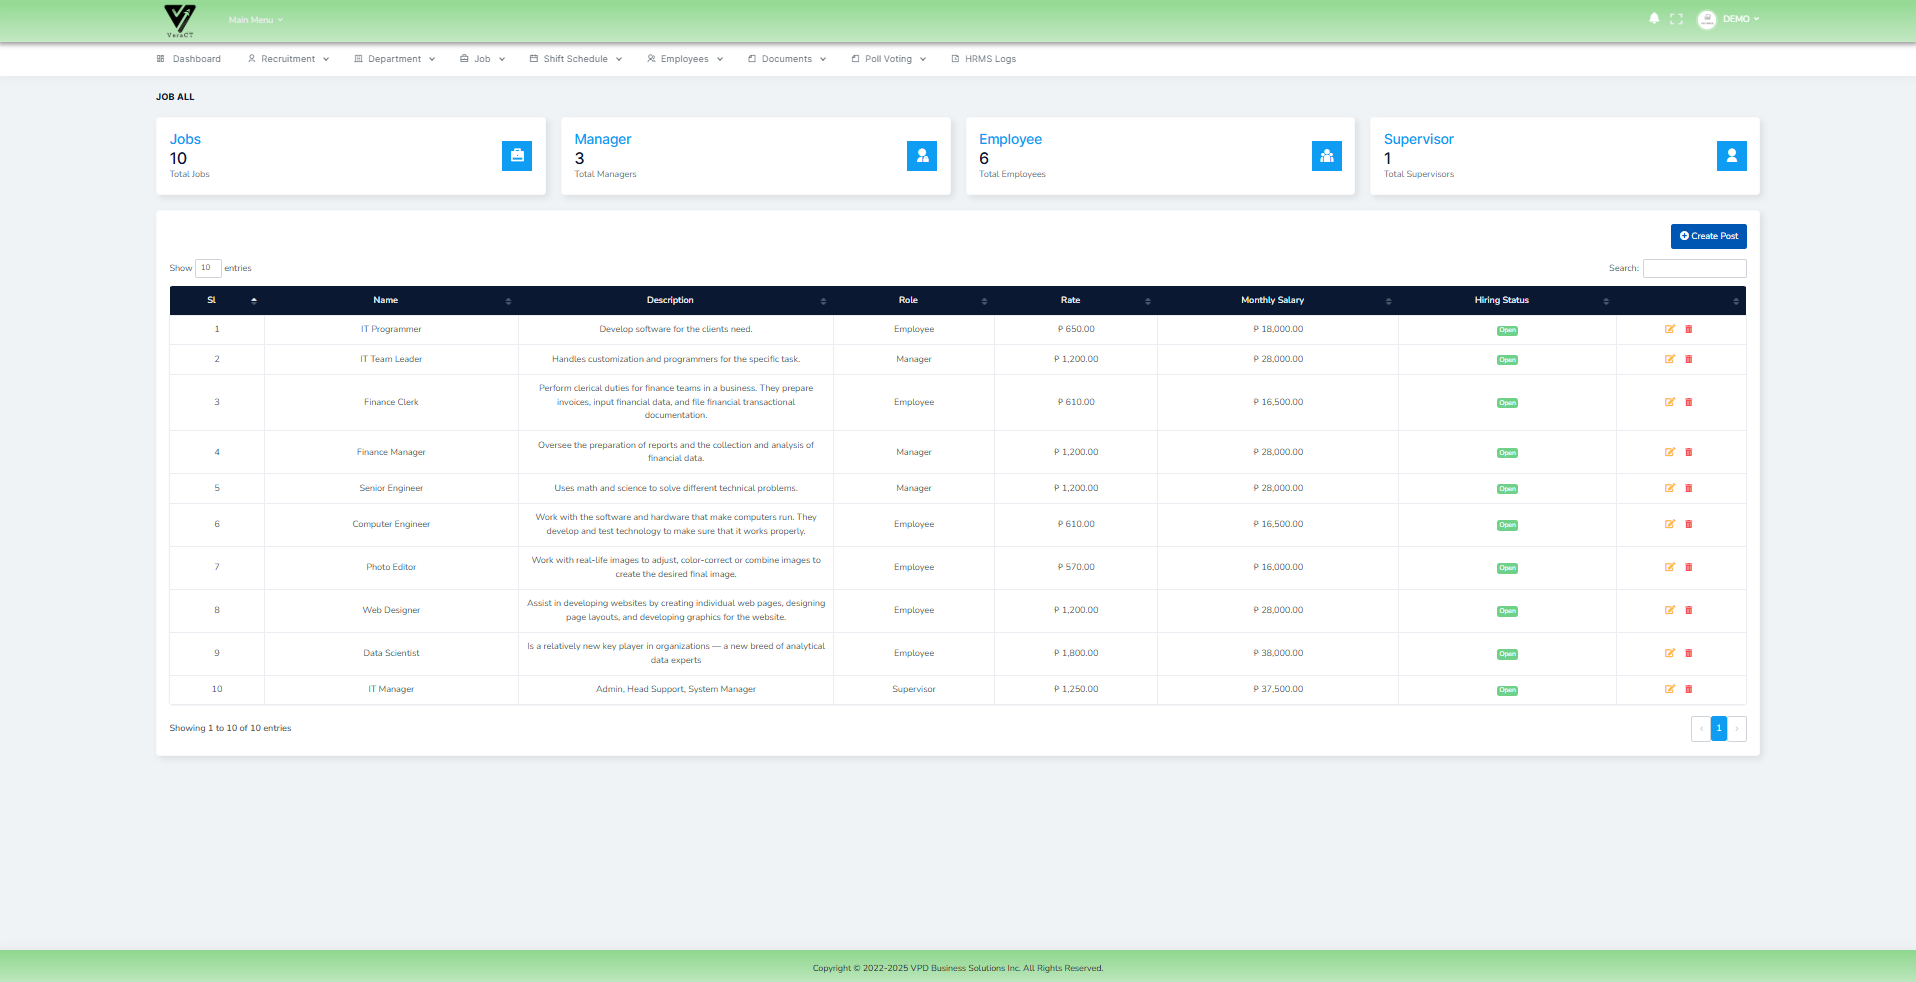1916x982 pixels.
Task: Click the Supervisor card person icon
Action: pyautogui.click(x=1731, y=156)
